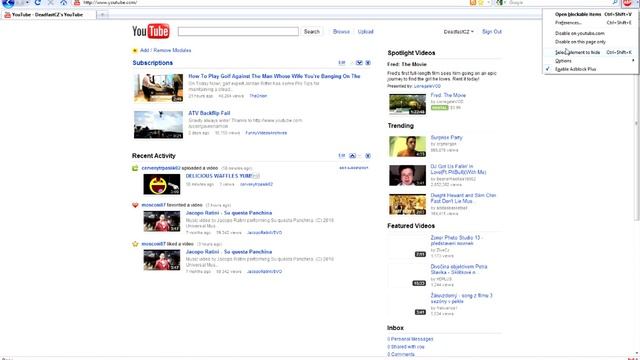640x360 pixels.
Task: Click the Surprise Party video thumbnail
Action: coord(407,147)
